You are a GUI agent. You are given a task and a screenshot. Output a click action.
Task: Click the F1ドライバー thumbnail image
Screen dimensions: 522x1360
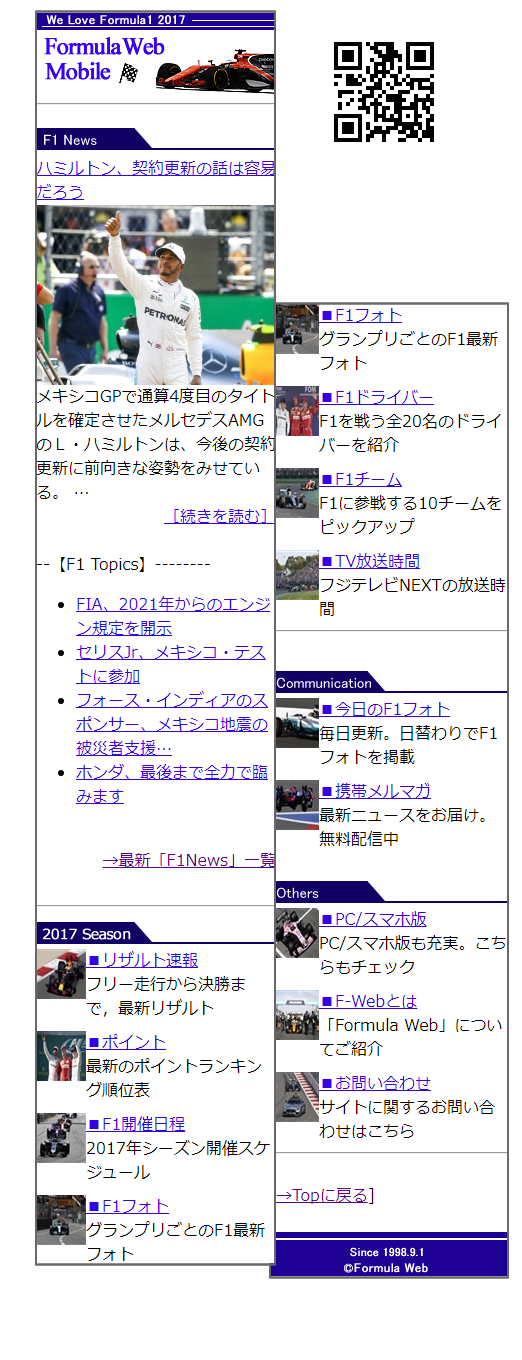tap(297, 411)
